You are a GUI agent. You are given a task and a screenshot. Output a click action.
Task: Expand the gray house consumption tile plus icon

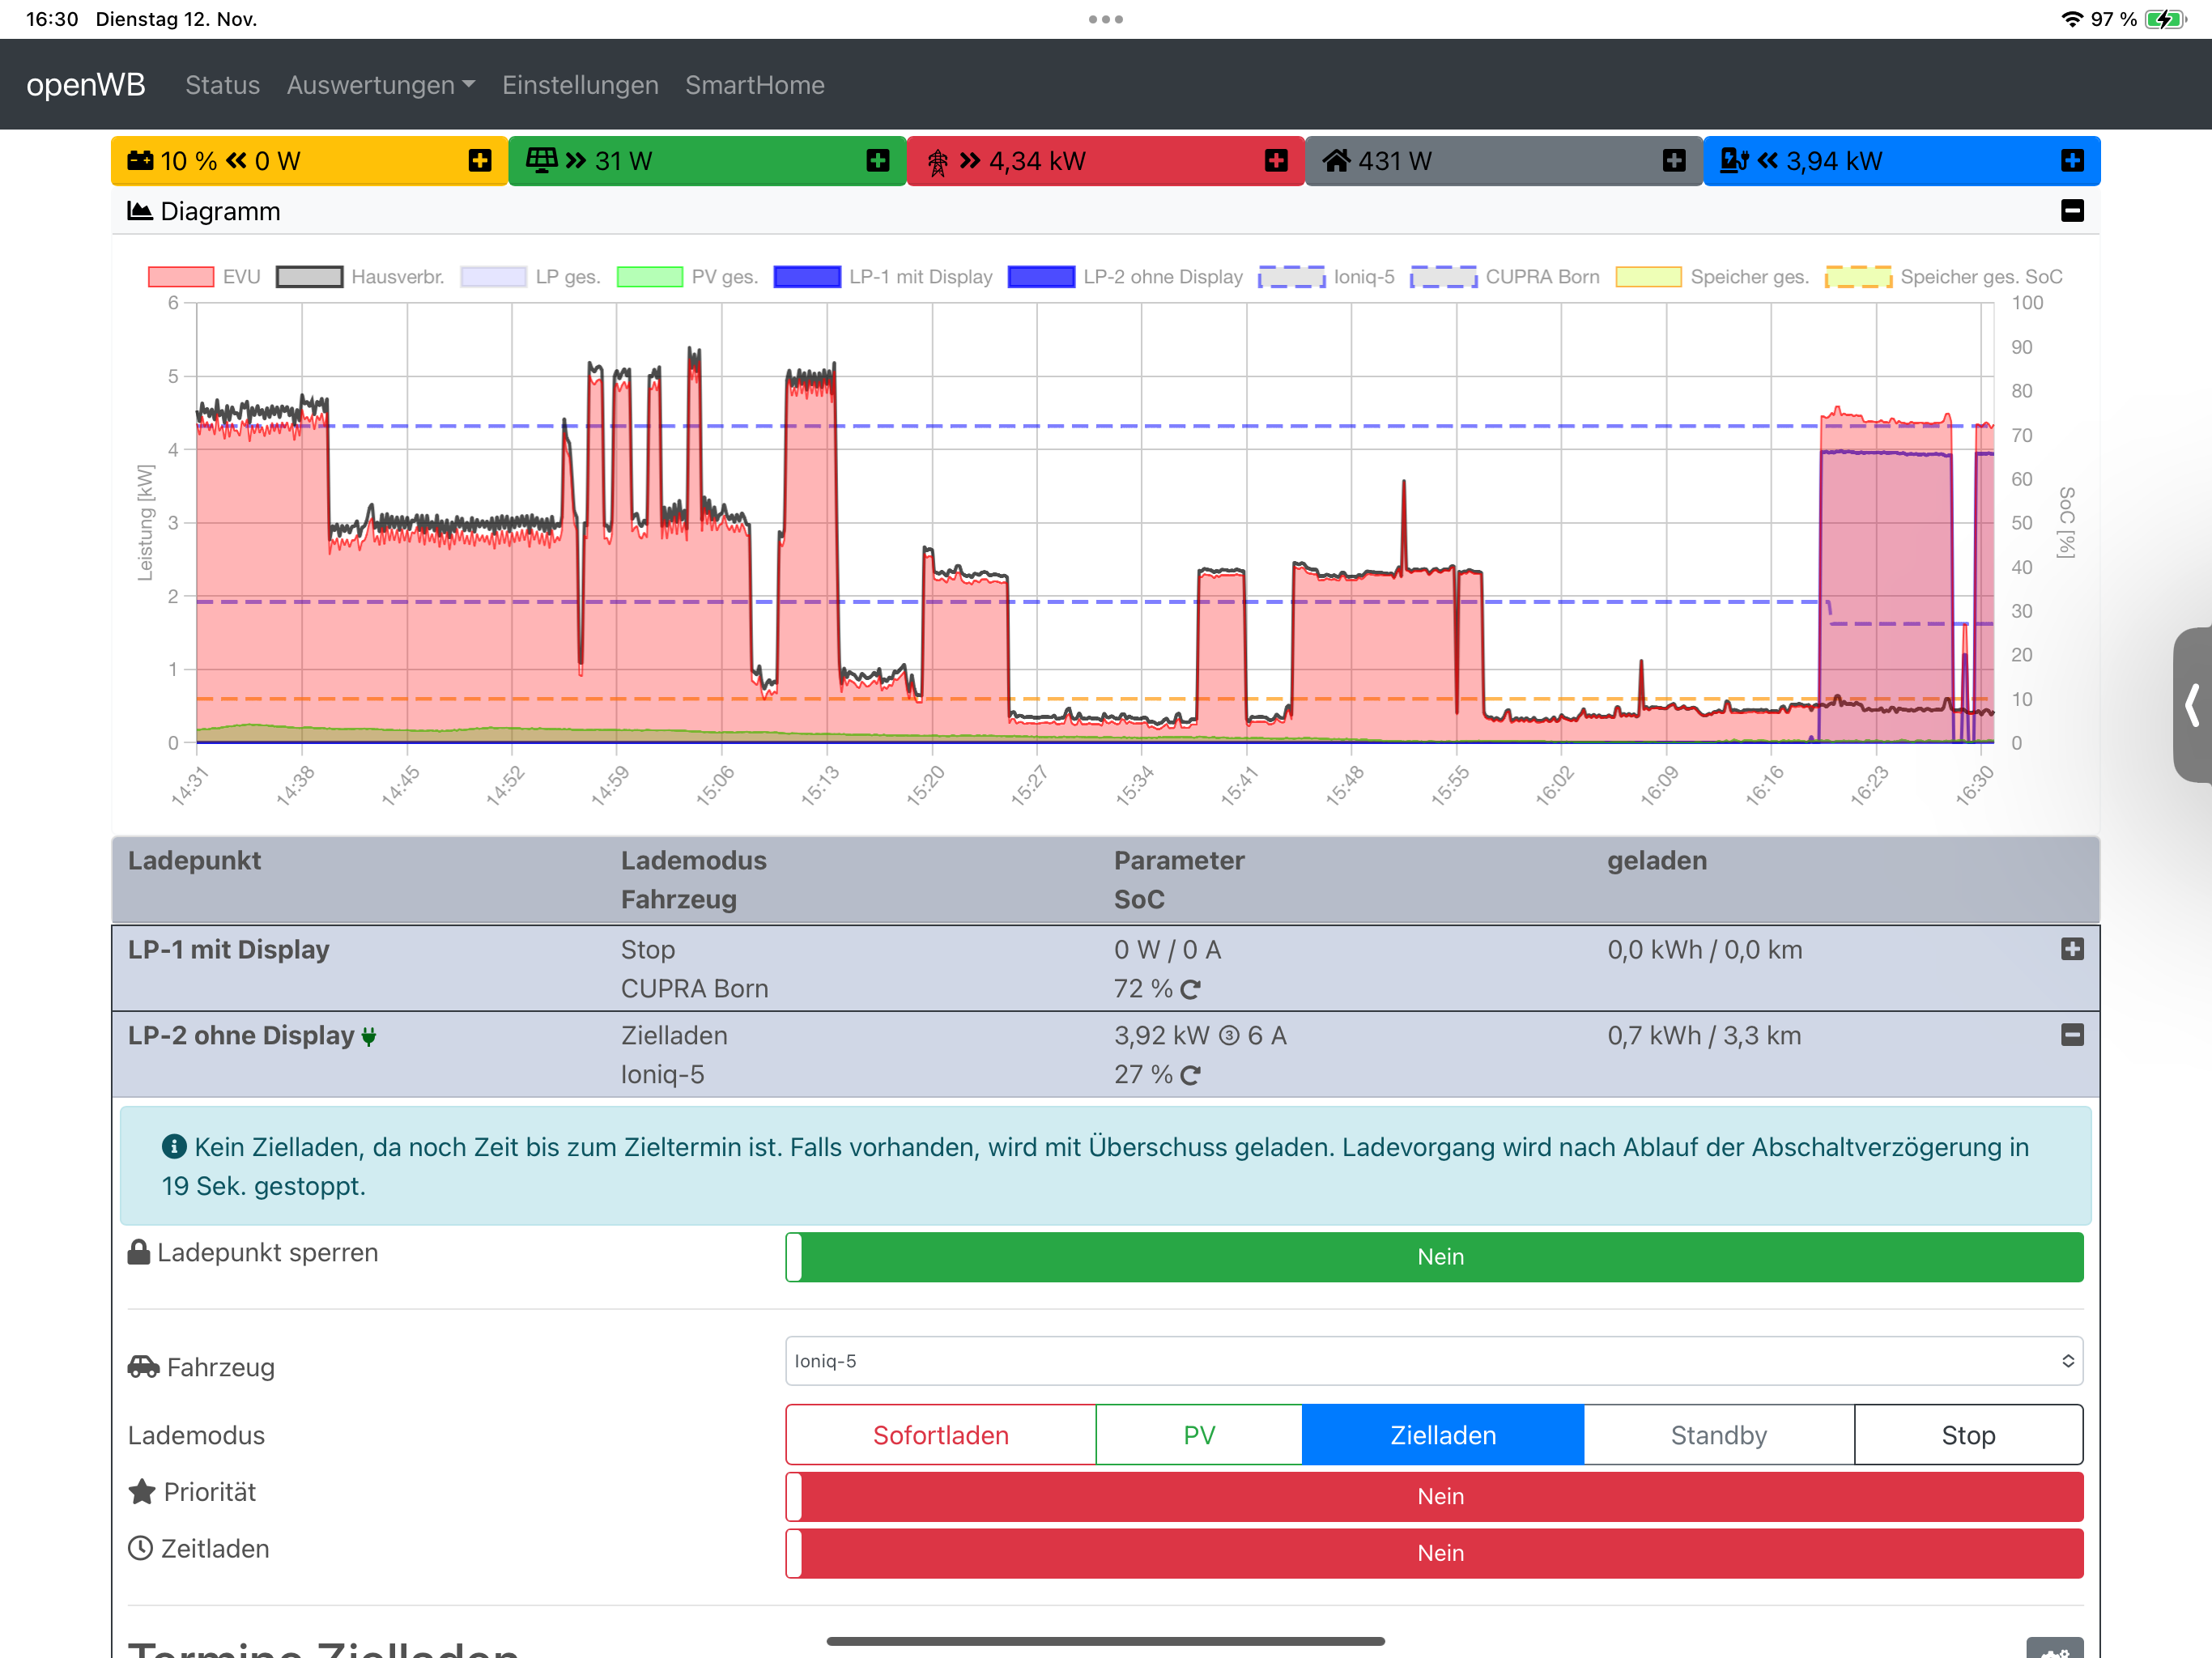[x=1673, y=161]
